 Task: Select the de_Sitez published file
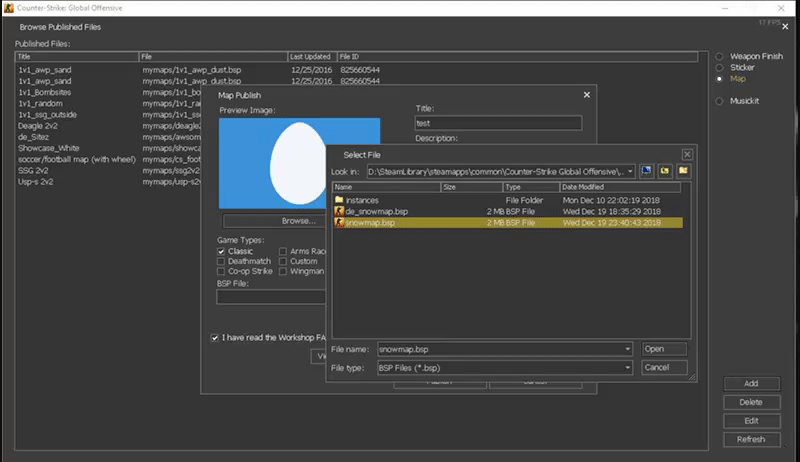[33, 137]
